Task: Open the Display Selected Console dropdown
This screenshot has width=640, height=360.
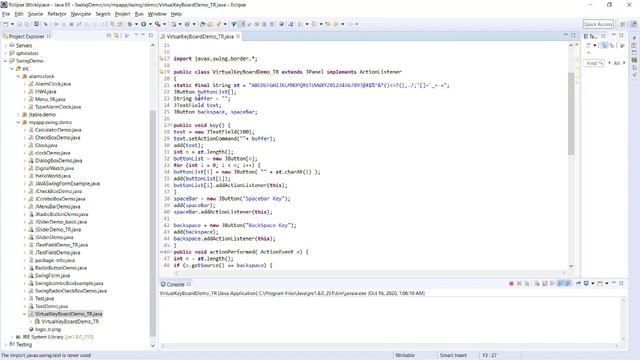Action: 593,284
